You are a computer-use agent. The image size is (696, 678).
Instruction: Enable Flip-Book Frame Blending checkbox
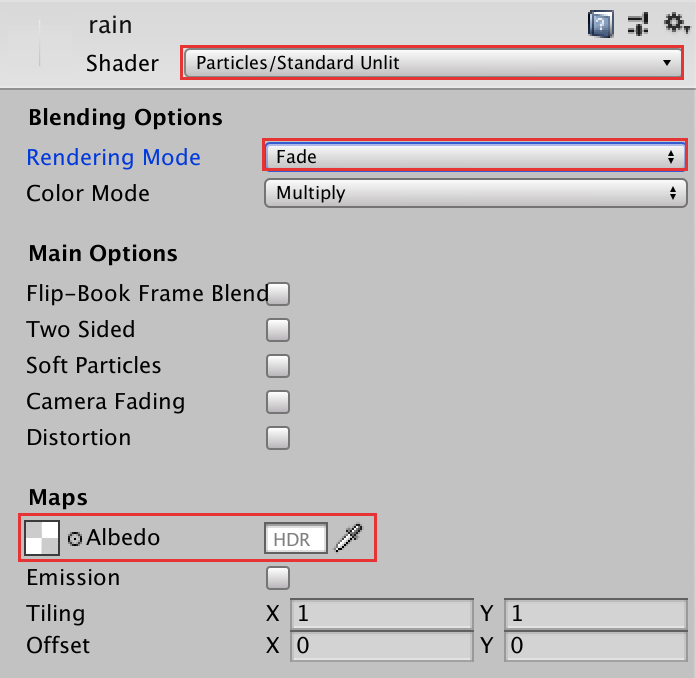point(278,294)
